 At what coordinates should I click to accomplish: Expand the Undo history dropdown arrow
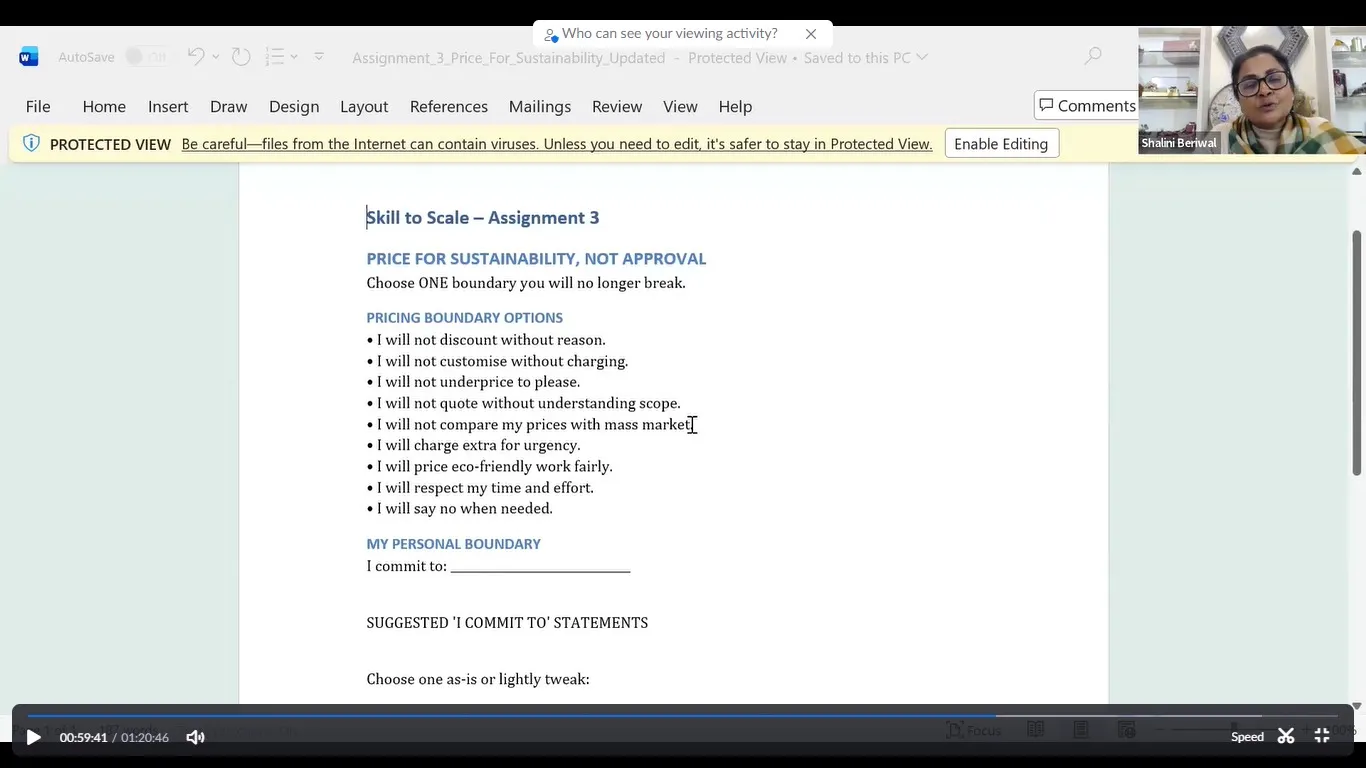point(216,57)
